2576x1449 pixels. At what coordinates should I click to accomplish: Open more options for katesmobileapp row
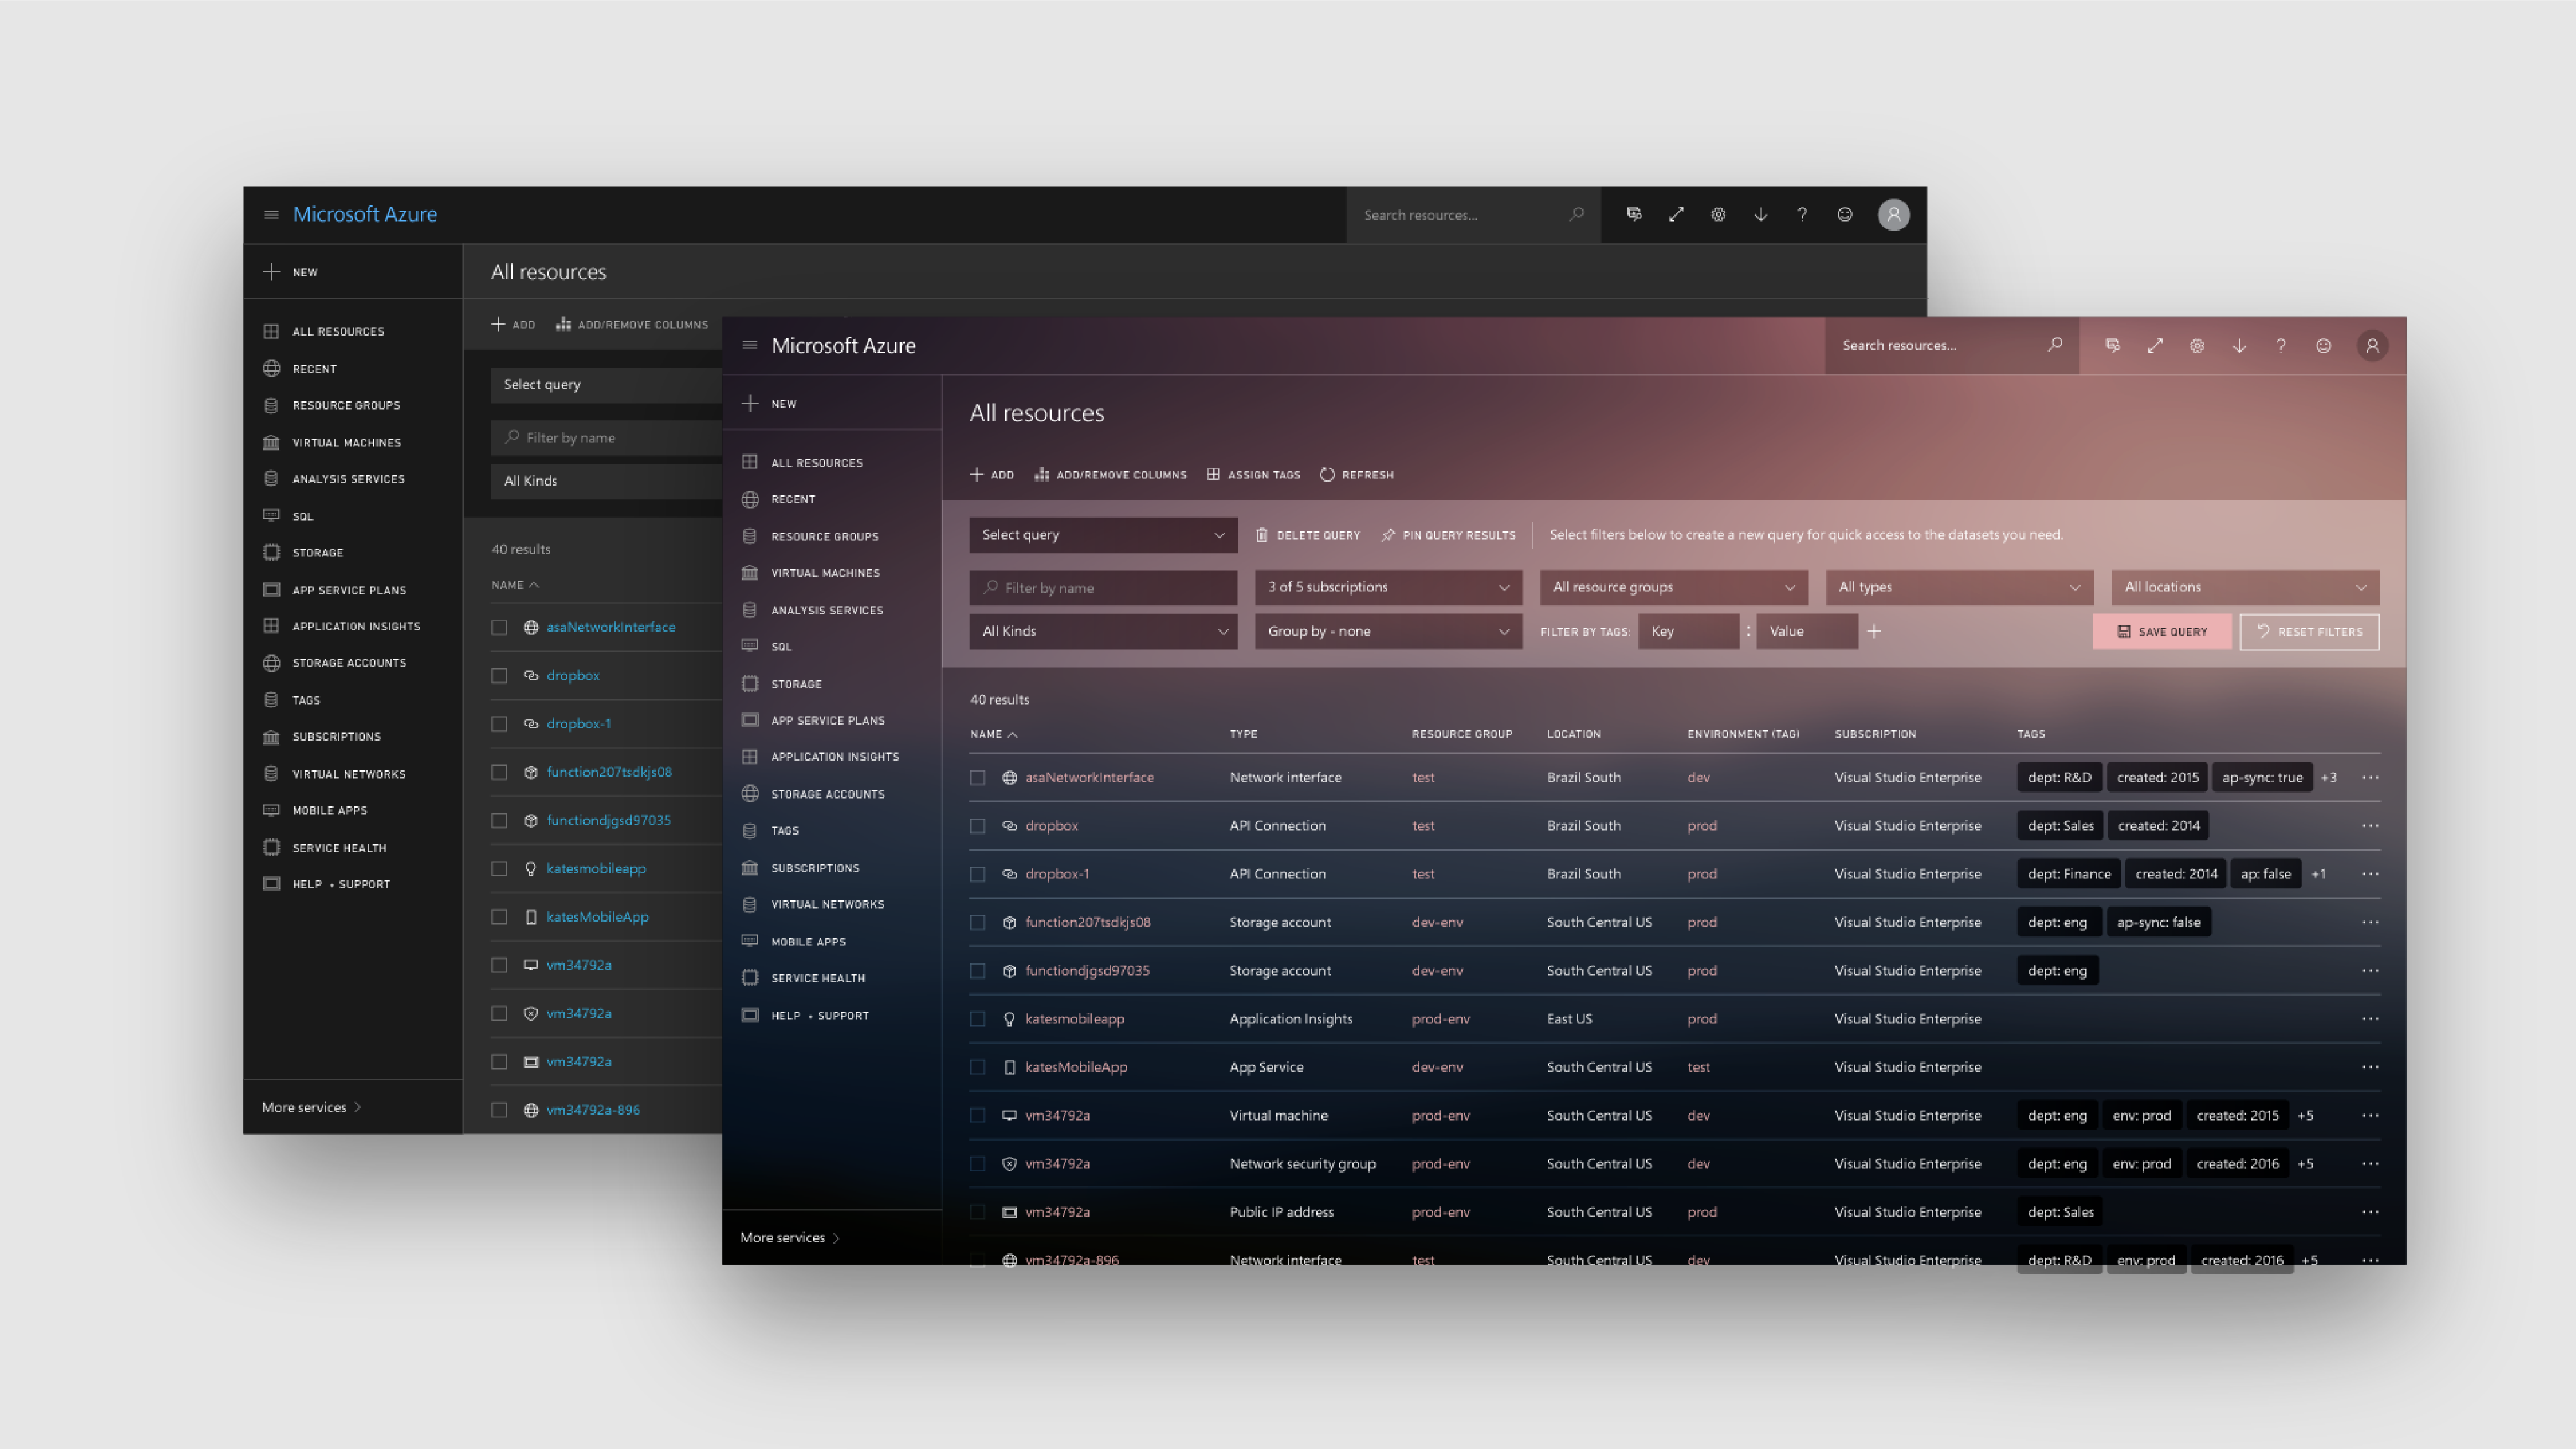[2370, 1019]
